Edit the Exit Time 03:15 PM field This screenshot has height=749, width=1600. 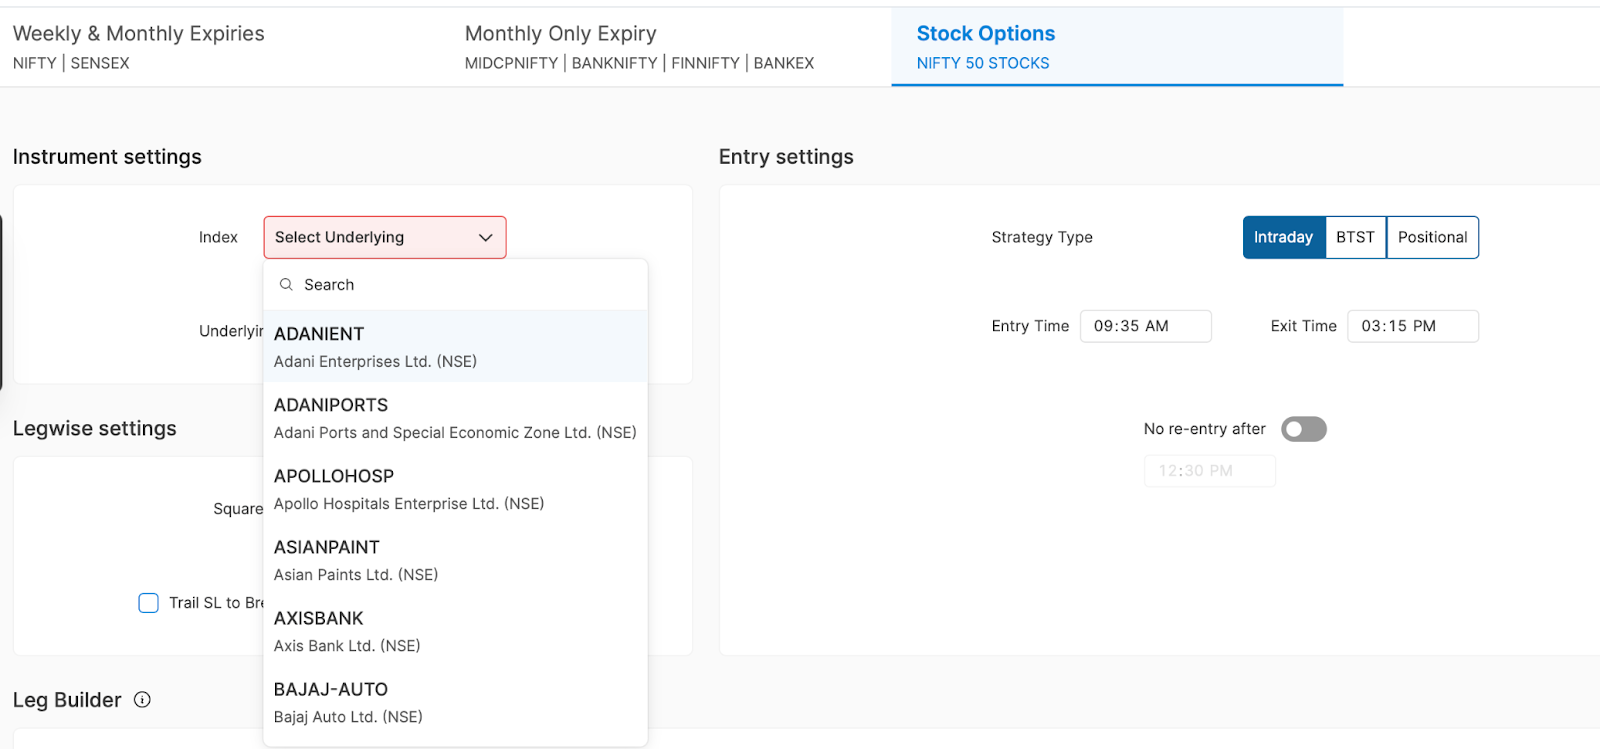[1413, 326]
